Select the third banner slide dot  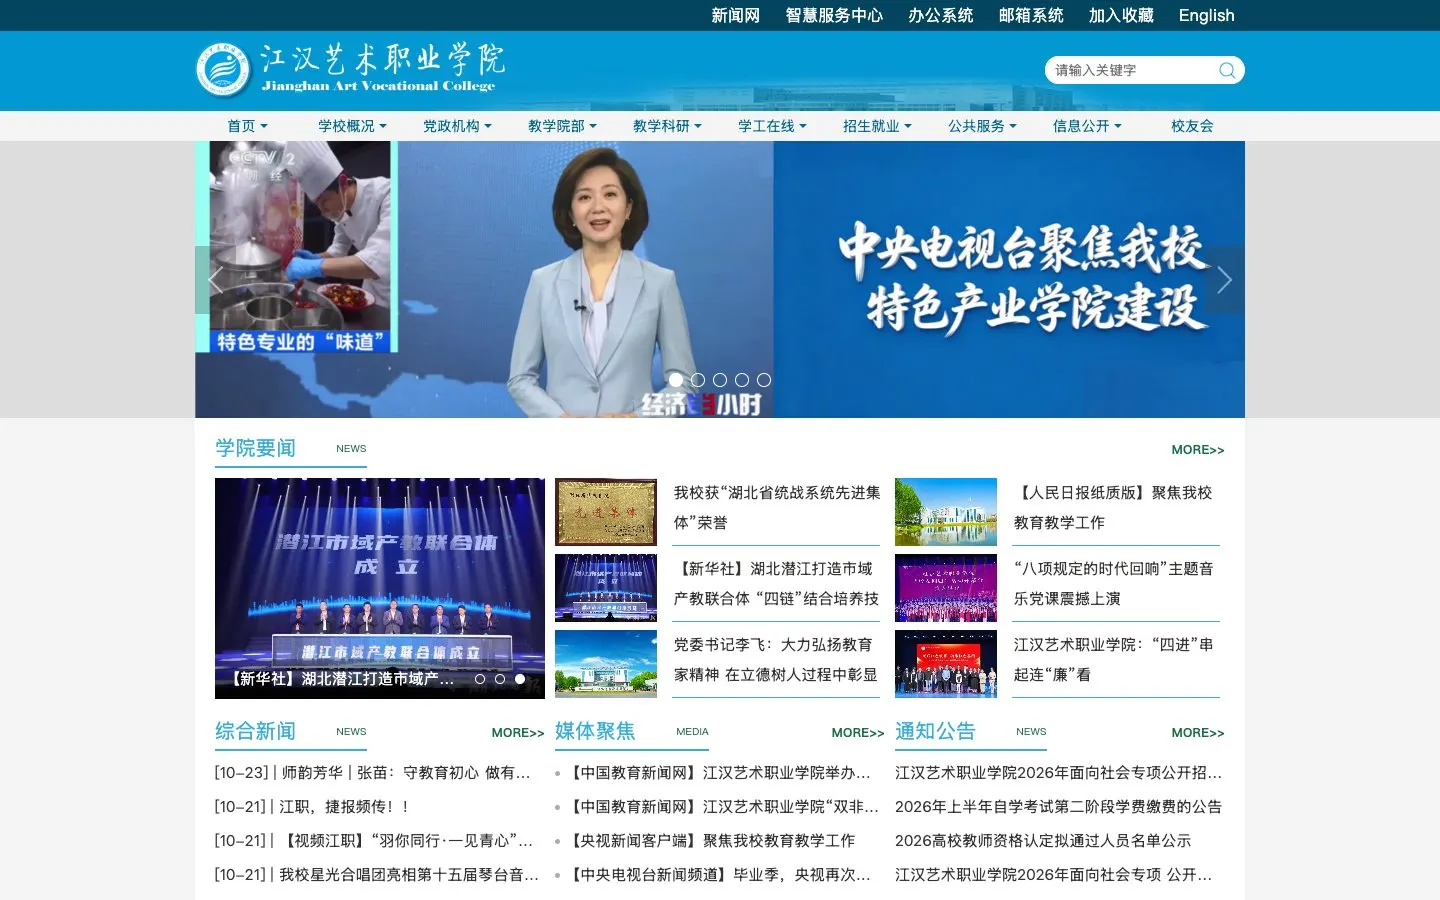(x=720, y=380)
